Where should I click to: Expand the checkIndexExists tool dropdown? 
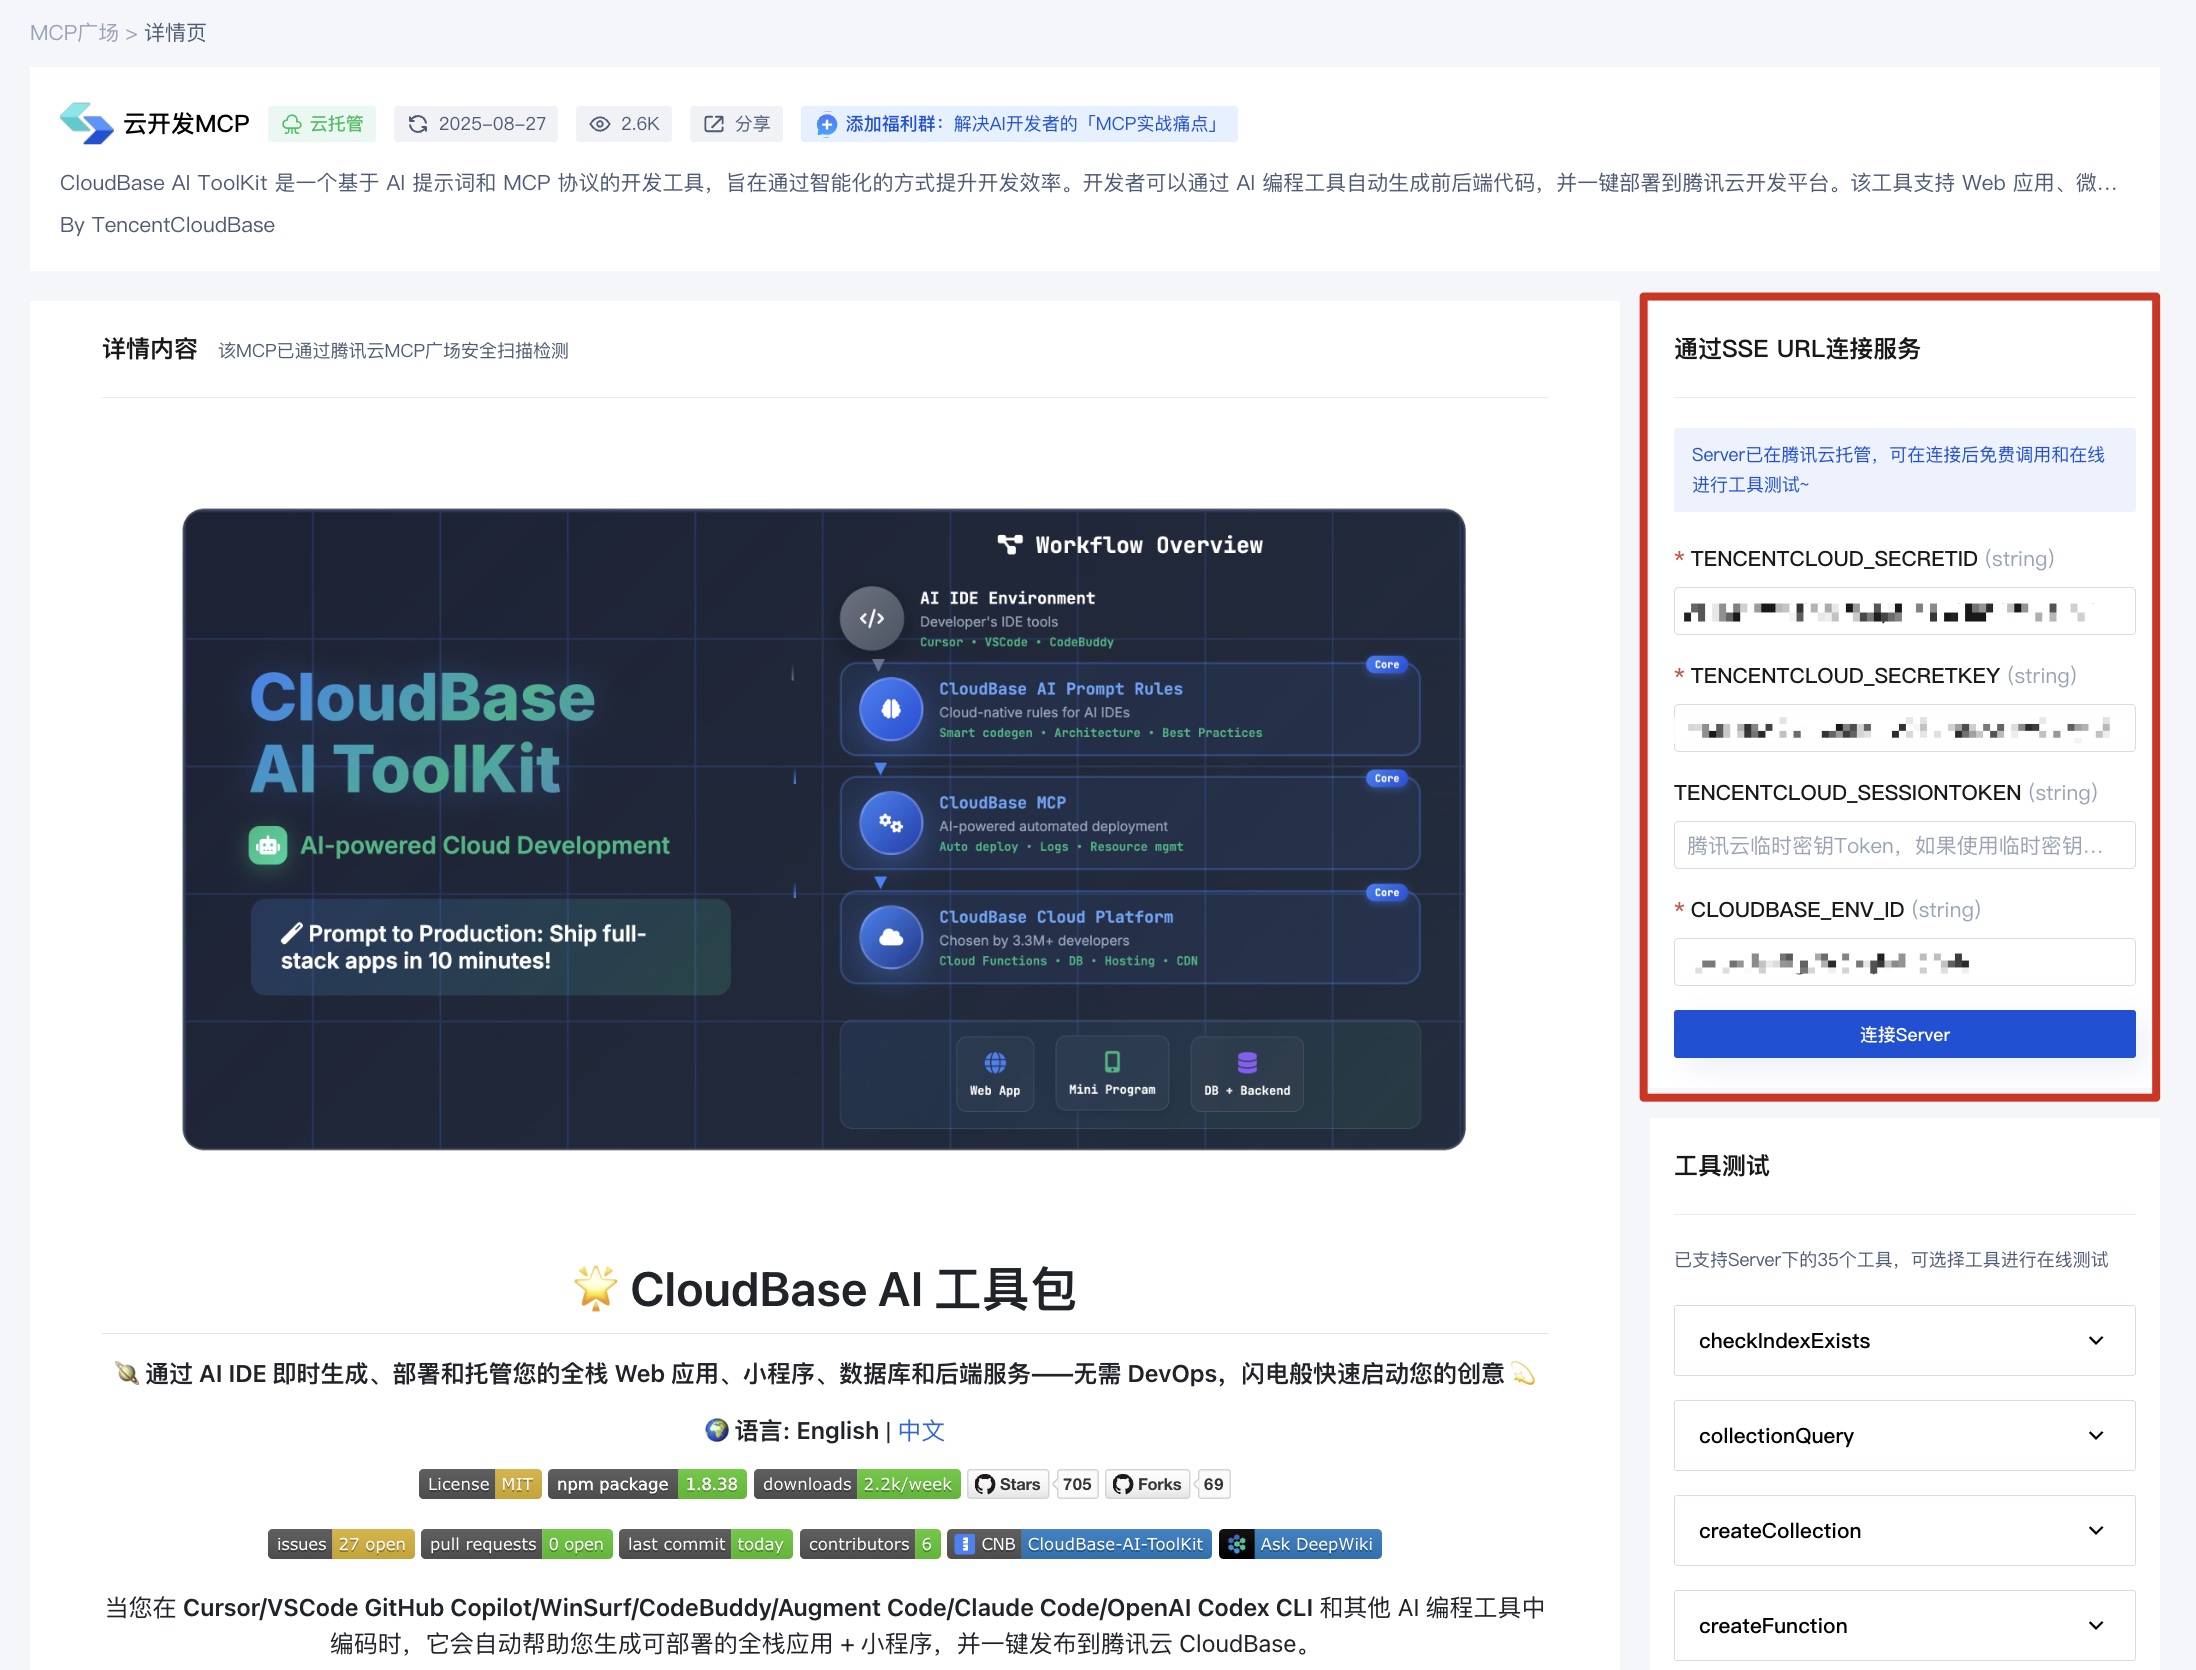[1904, 1340]
